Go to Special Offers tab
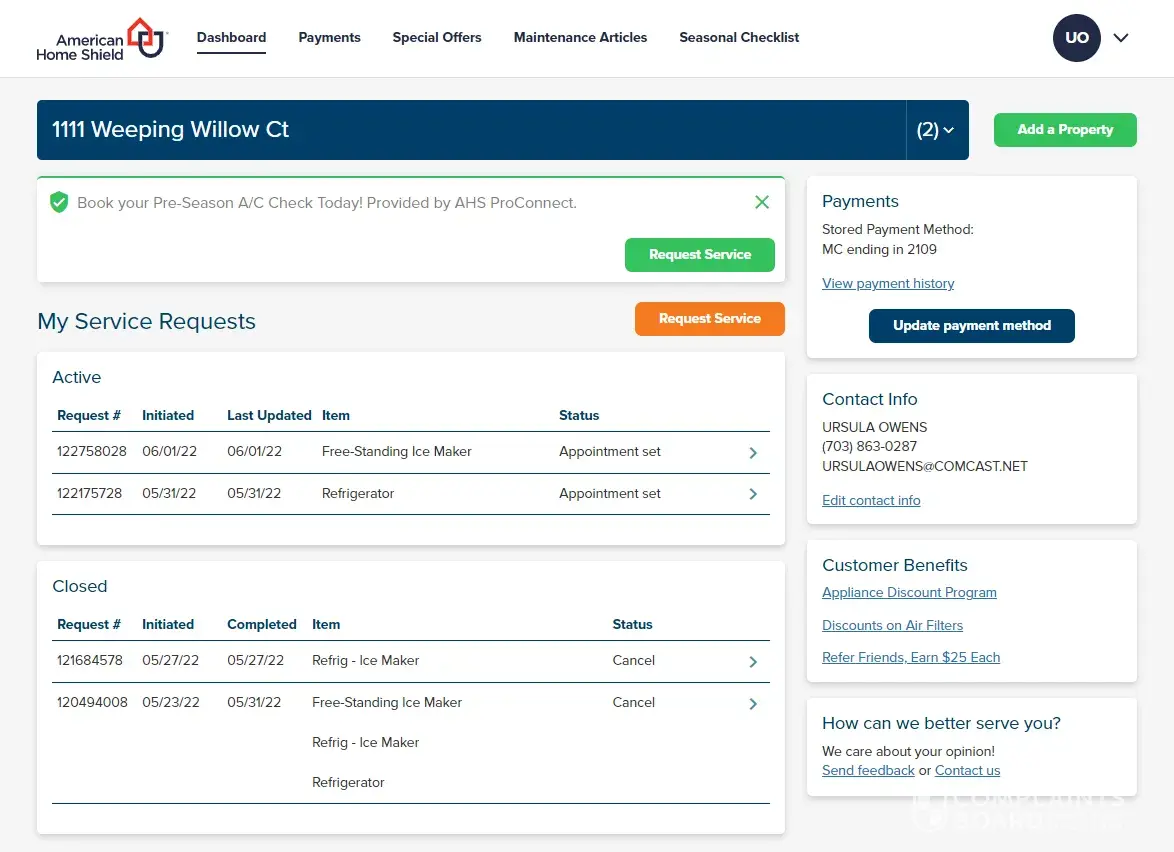Screen dimensions: 1174x852 (x=436, y=38)
